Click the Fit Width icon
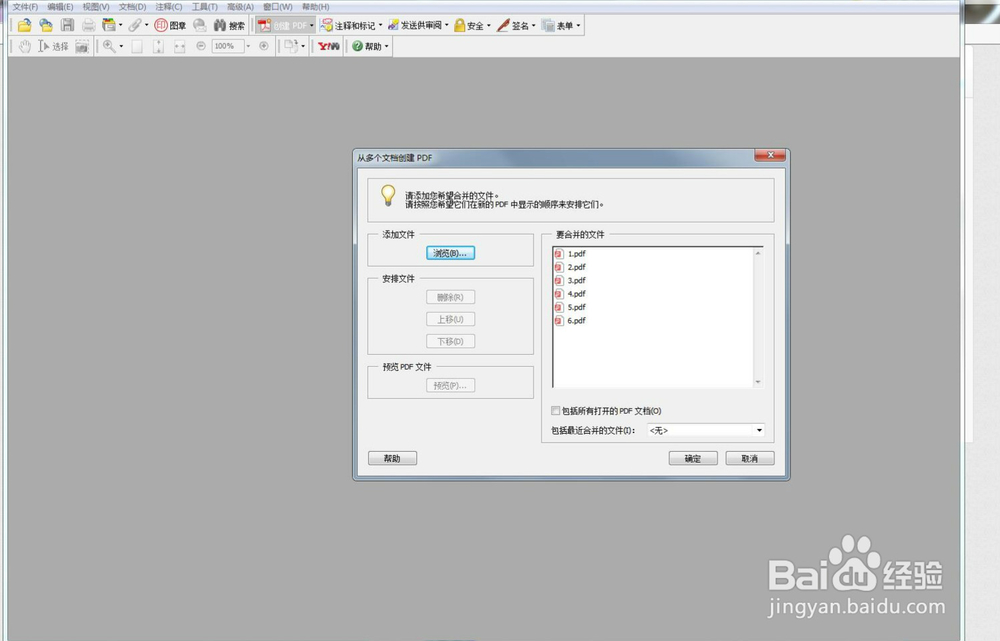 click(x=180, y=46)
